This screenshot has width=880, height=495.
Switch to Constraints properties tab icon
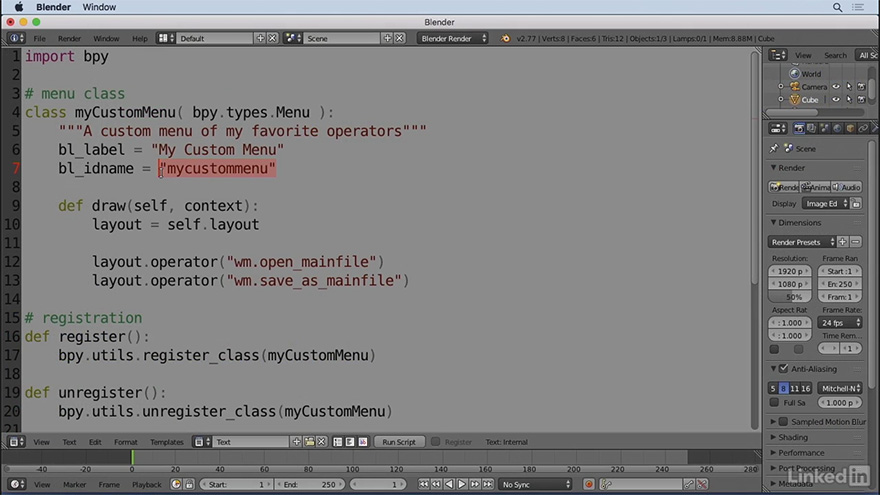point(863,129)
